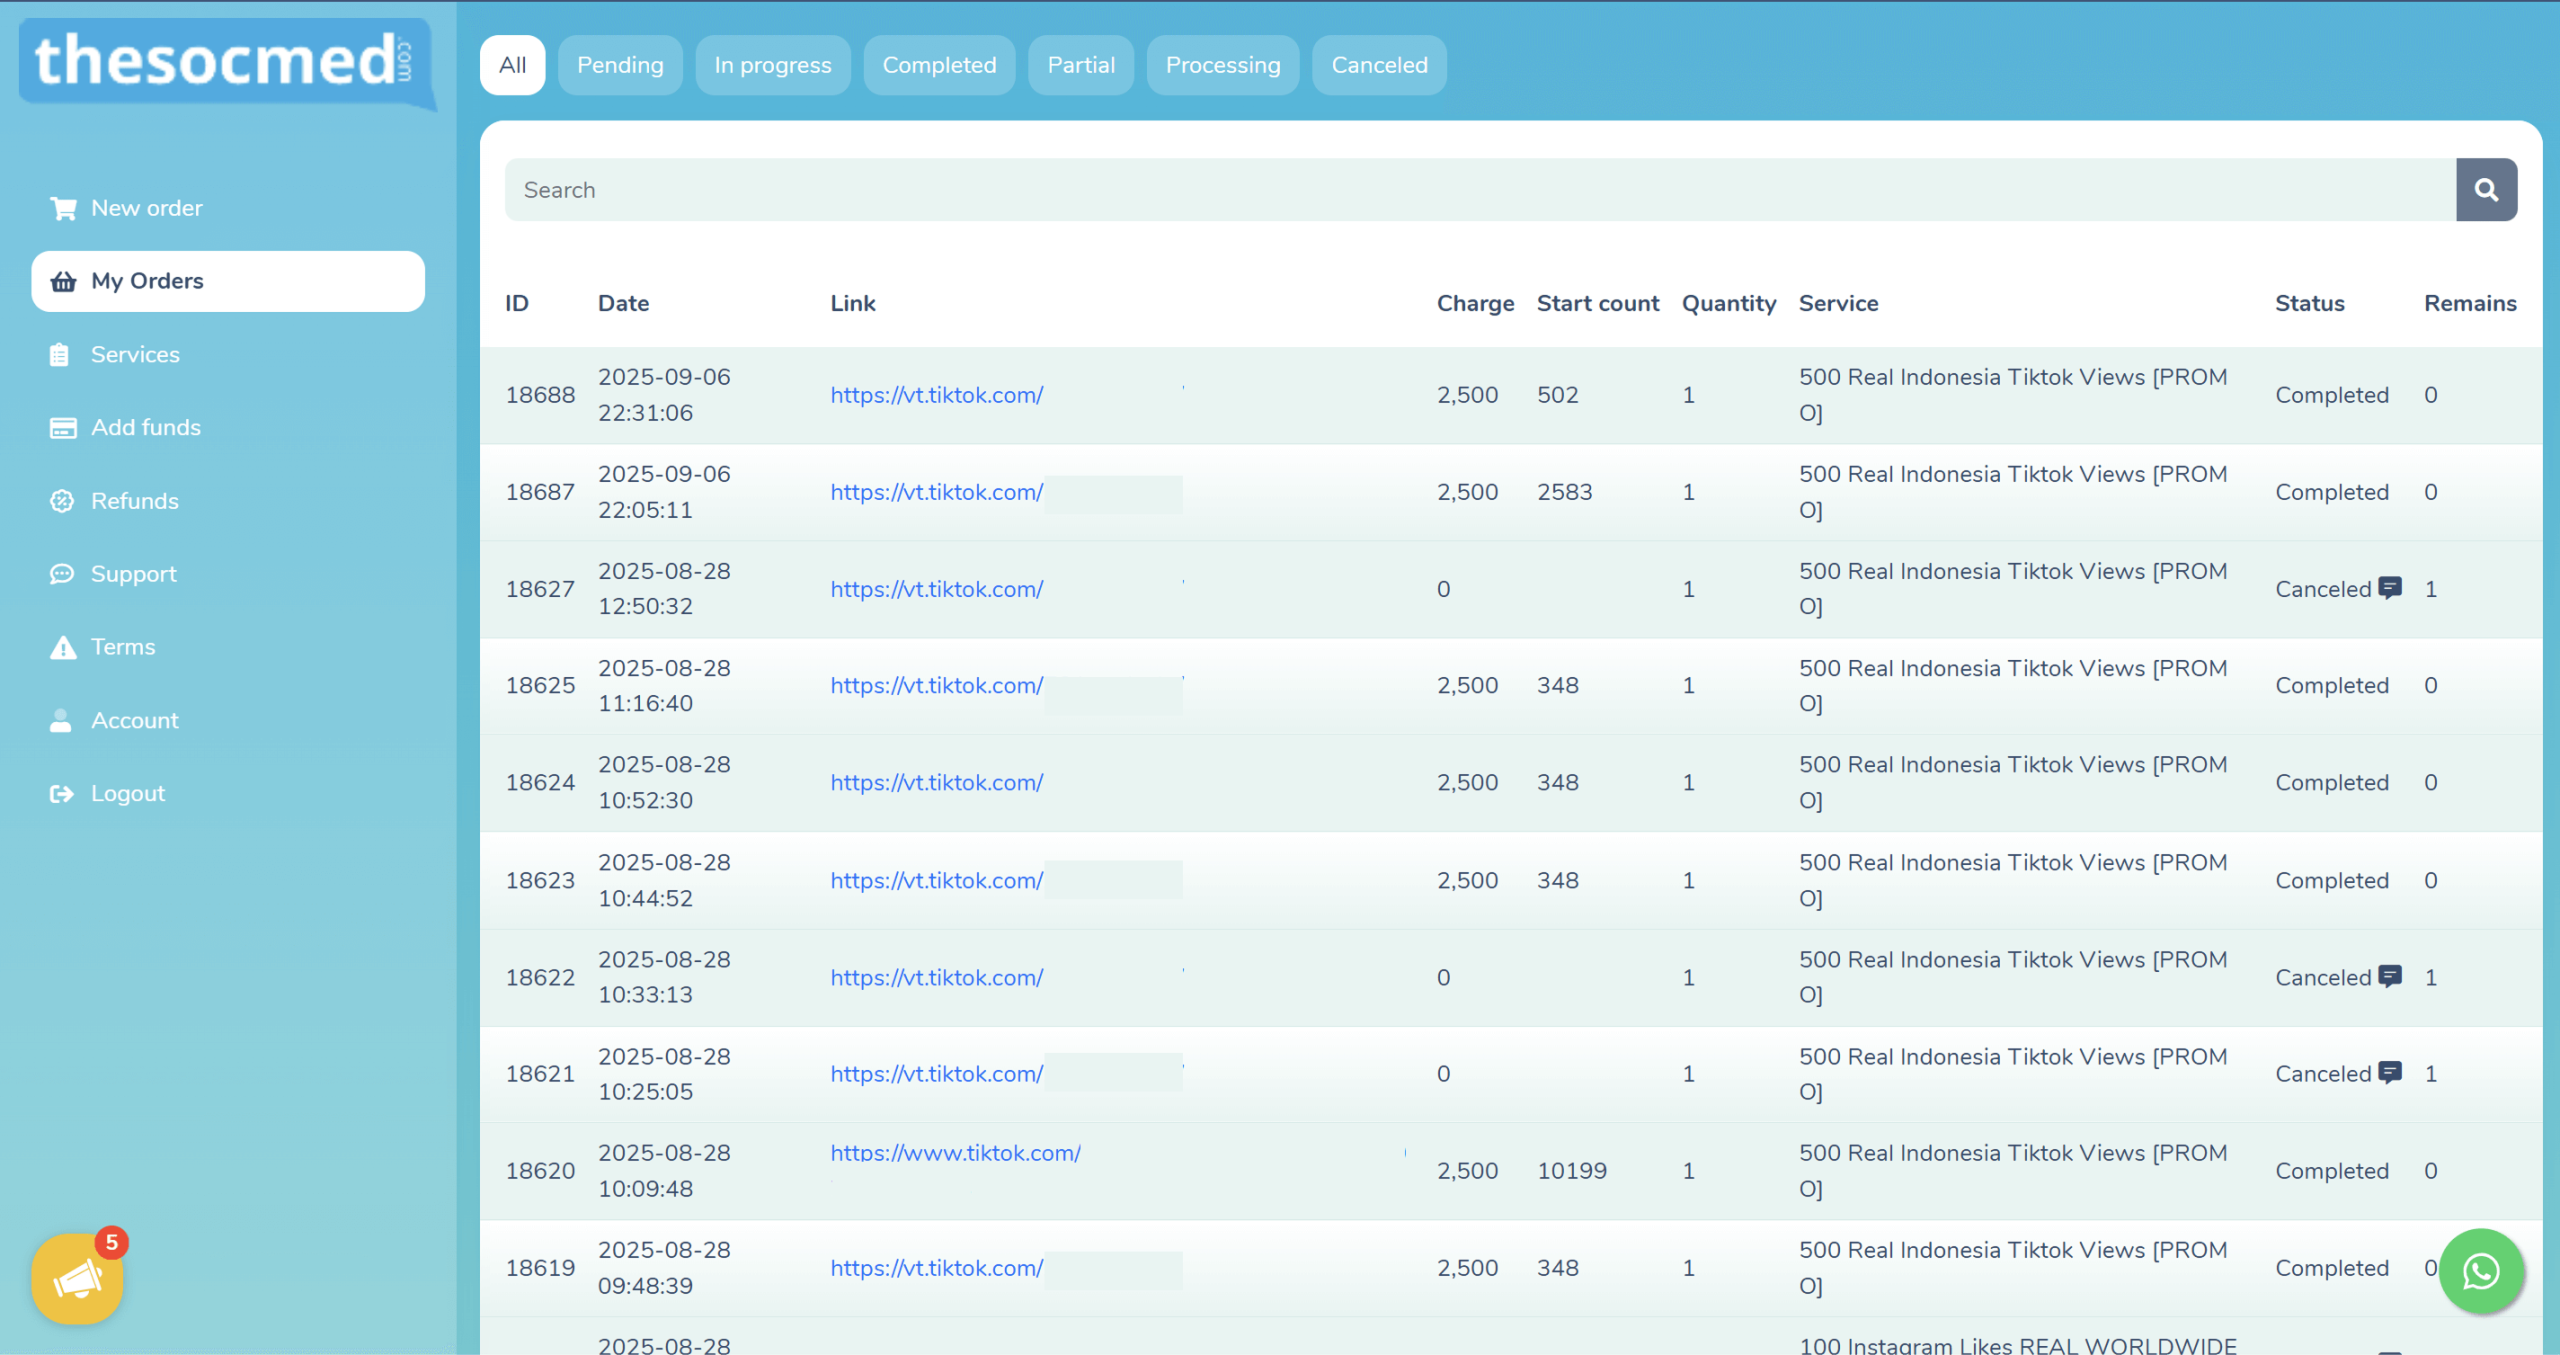The height and width of the screenshot is (1355, 2560).
Task: Click comment icon beside order 18622 Canceled
Action: click(x=2390, y=976)
